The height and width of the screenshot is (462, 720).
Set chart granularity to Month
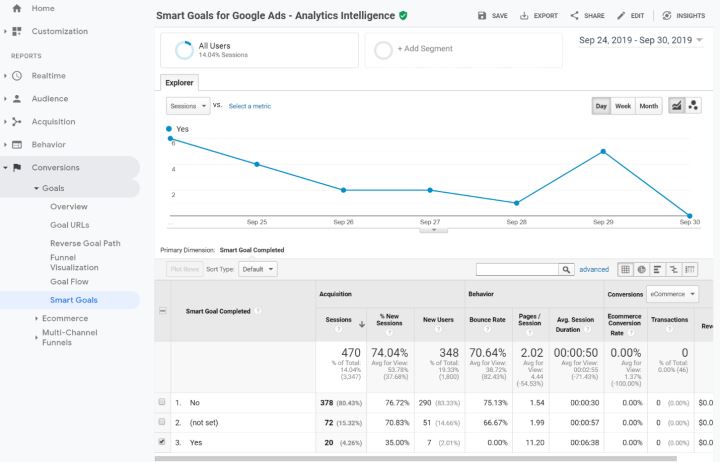(x=649, y=106)
